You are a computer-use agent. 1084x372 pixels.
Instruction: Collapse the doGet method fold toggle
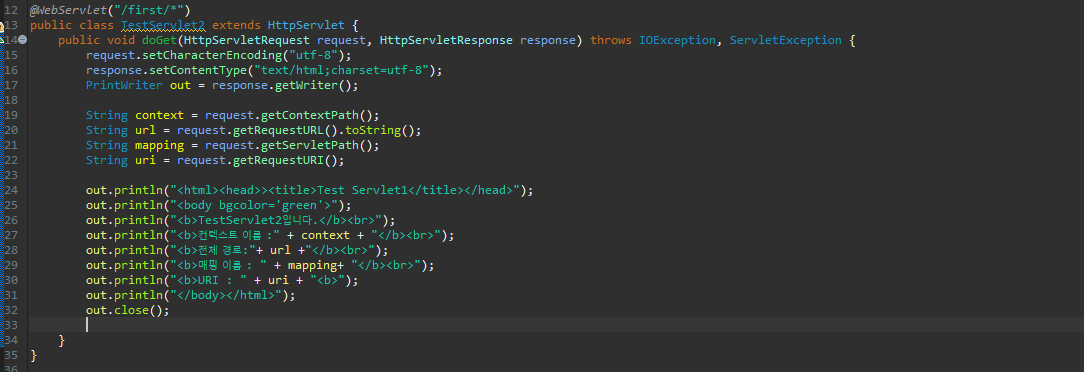pyautogui.click(x=23, y=40)
